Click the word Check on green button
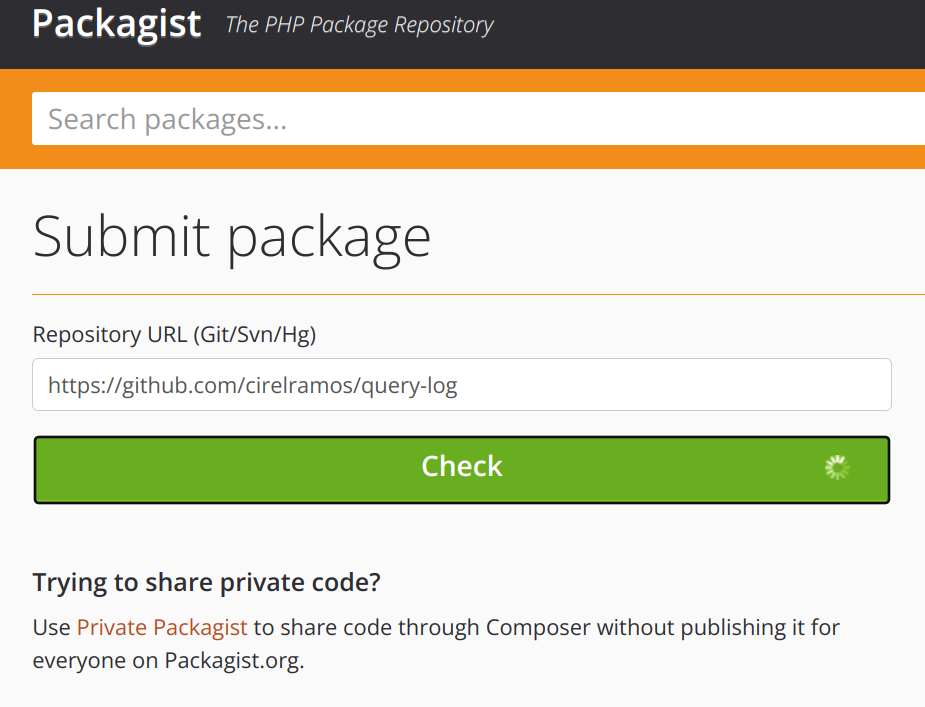 [x=462, y=467]
